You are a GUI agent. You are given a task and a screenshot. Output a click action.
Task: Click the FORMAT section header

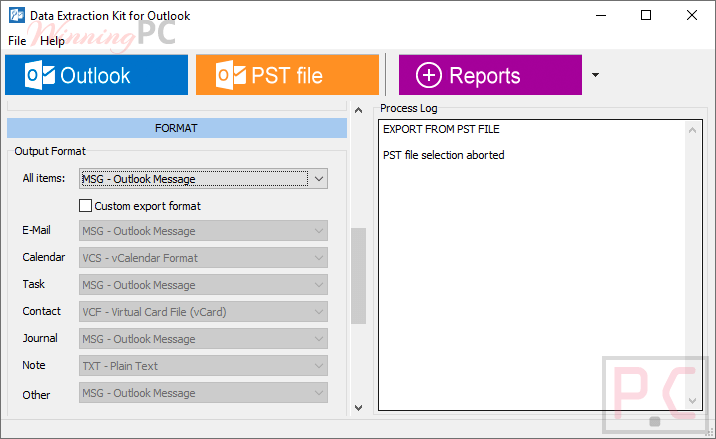pos(177,128)
